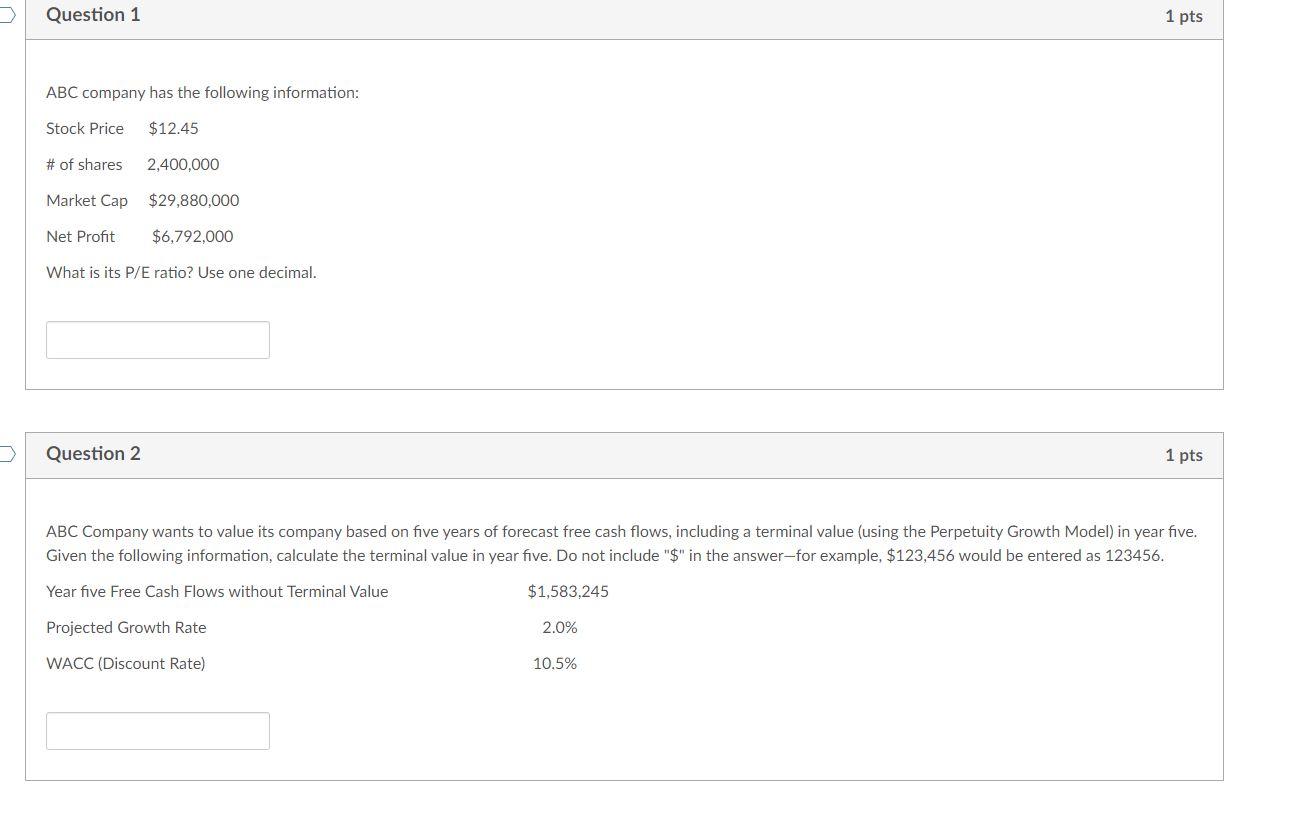Click the Projected Growth Rate label
The width and height of the screenshot is (1311, 816).
click(x=126, y=627)
